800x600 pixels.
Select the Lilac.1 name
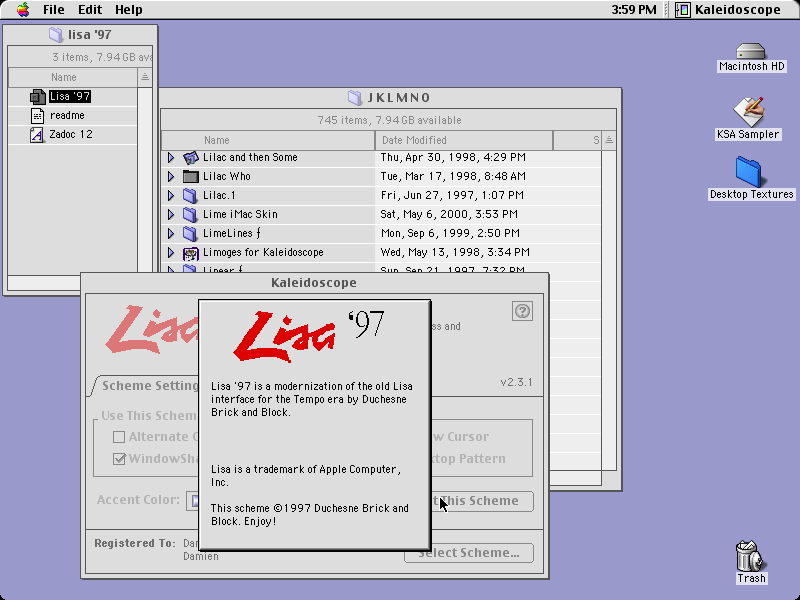[x=219, y=195]
